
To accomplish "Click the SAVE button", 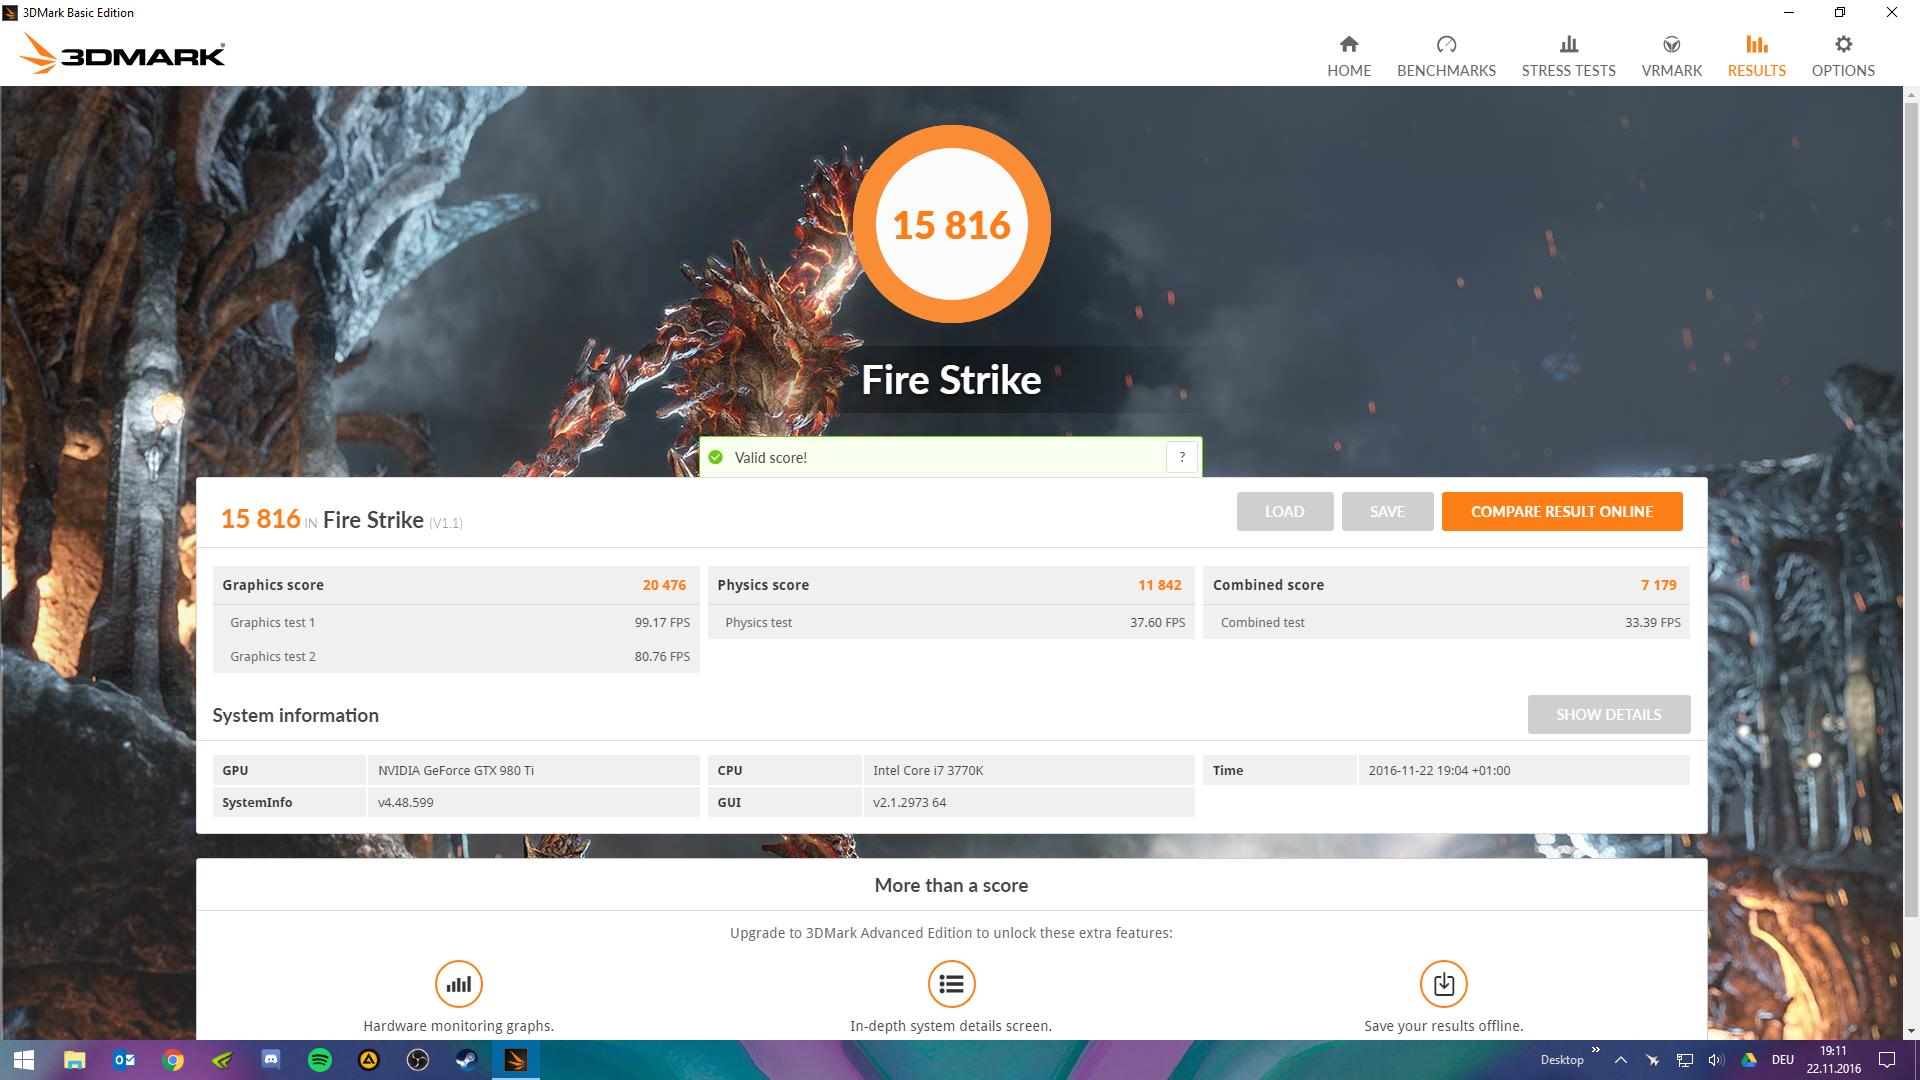I will (1387, 511).
